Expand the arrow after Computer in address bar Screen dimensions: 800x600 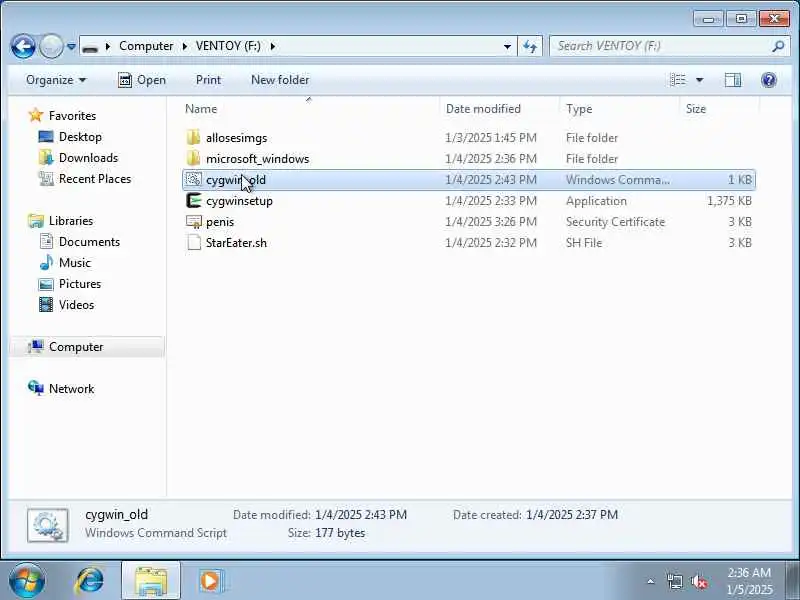(185, 46)
